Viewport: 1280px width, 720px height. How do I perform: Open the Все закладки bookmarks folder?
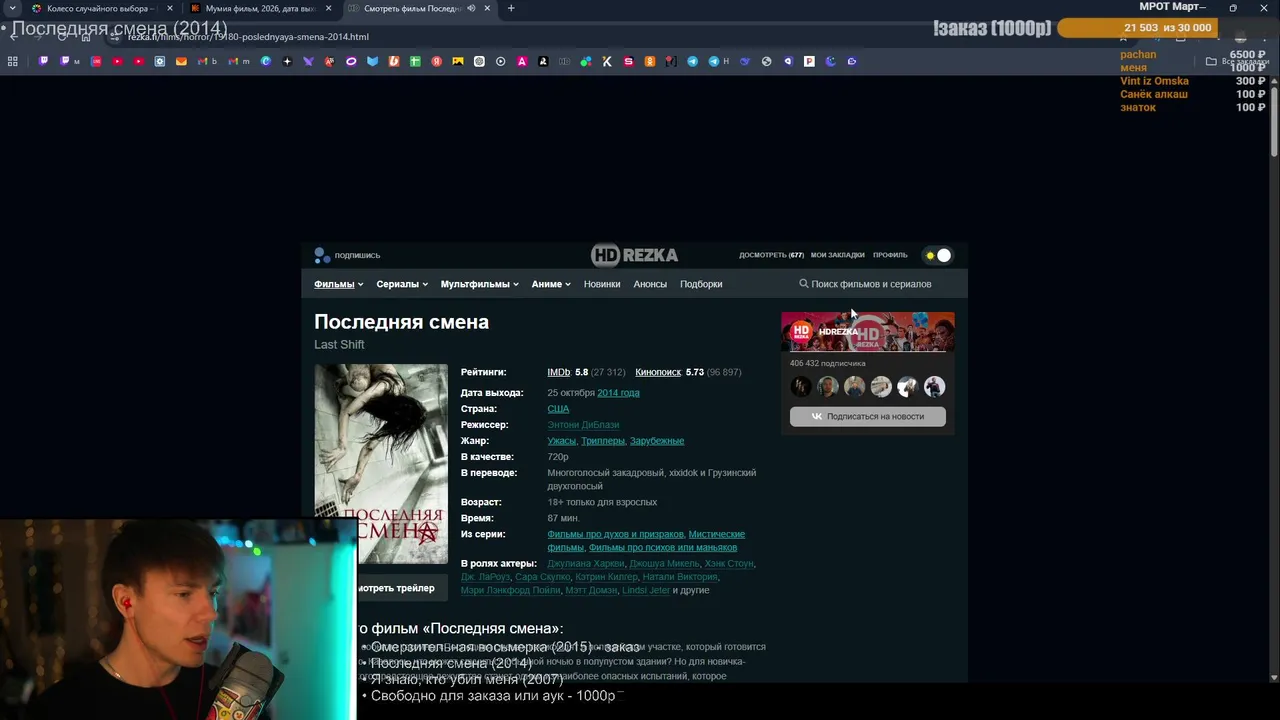pos(1237,61)
